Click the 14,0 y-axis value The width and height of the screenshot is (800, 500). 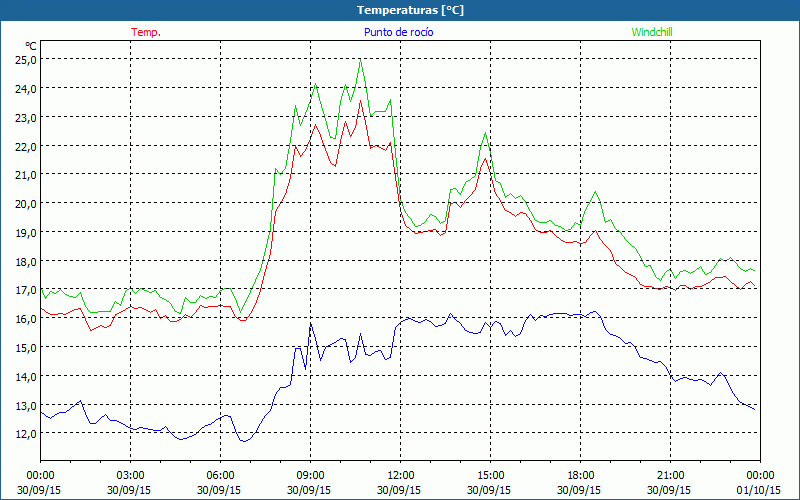[x=26, y=377]
